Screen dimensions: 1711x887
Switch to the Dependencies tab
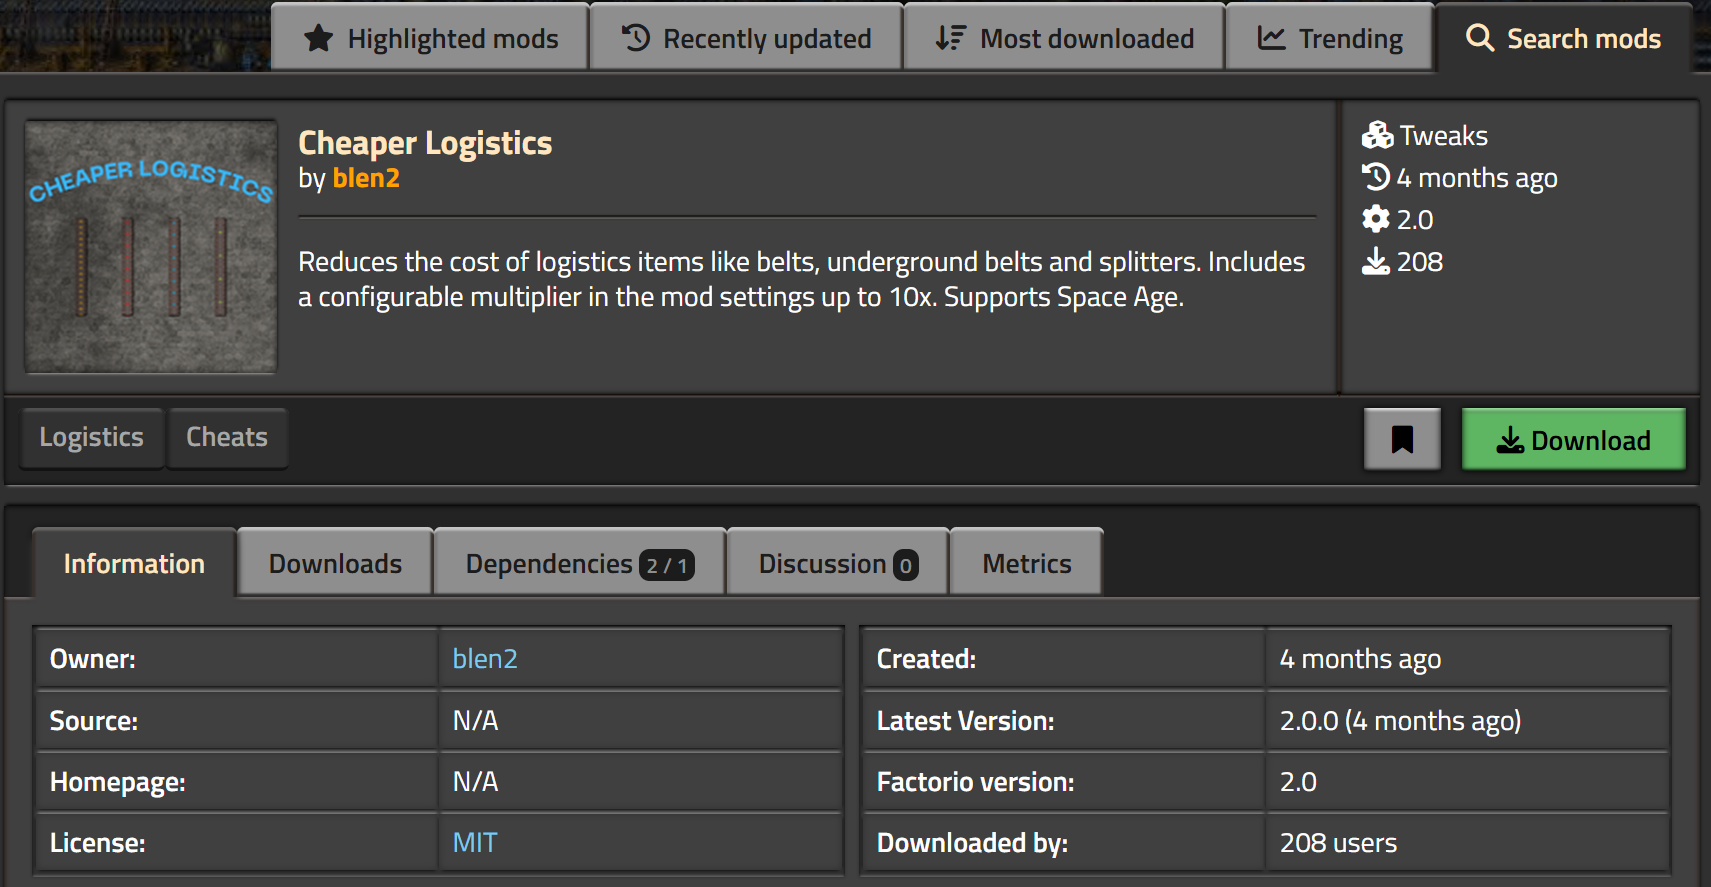(579, 564)
